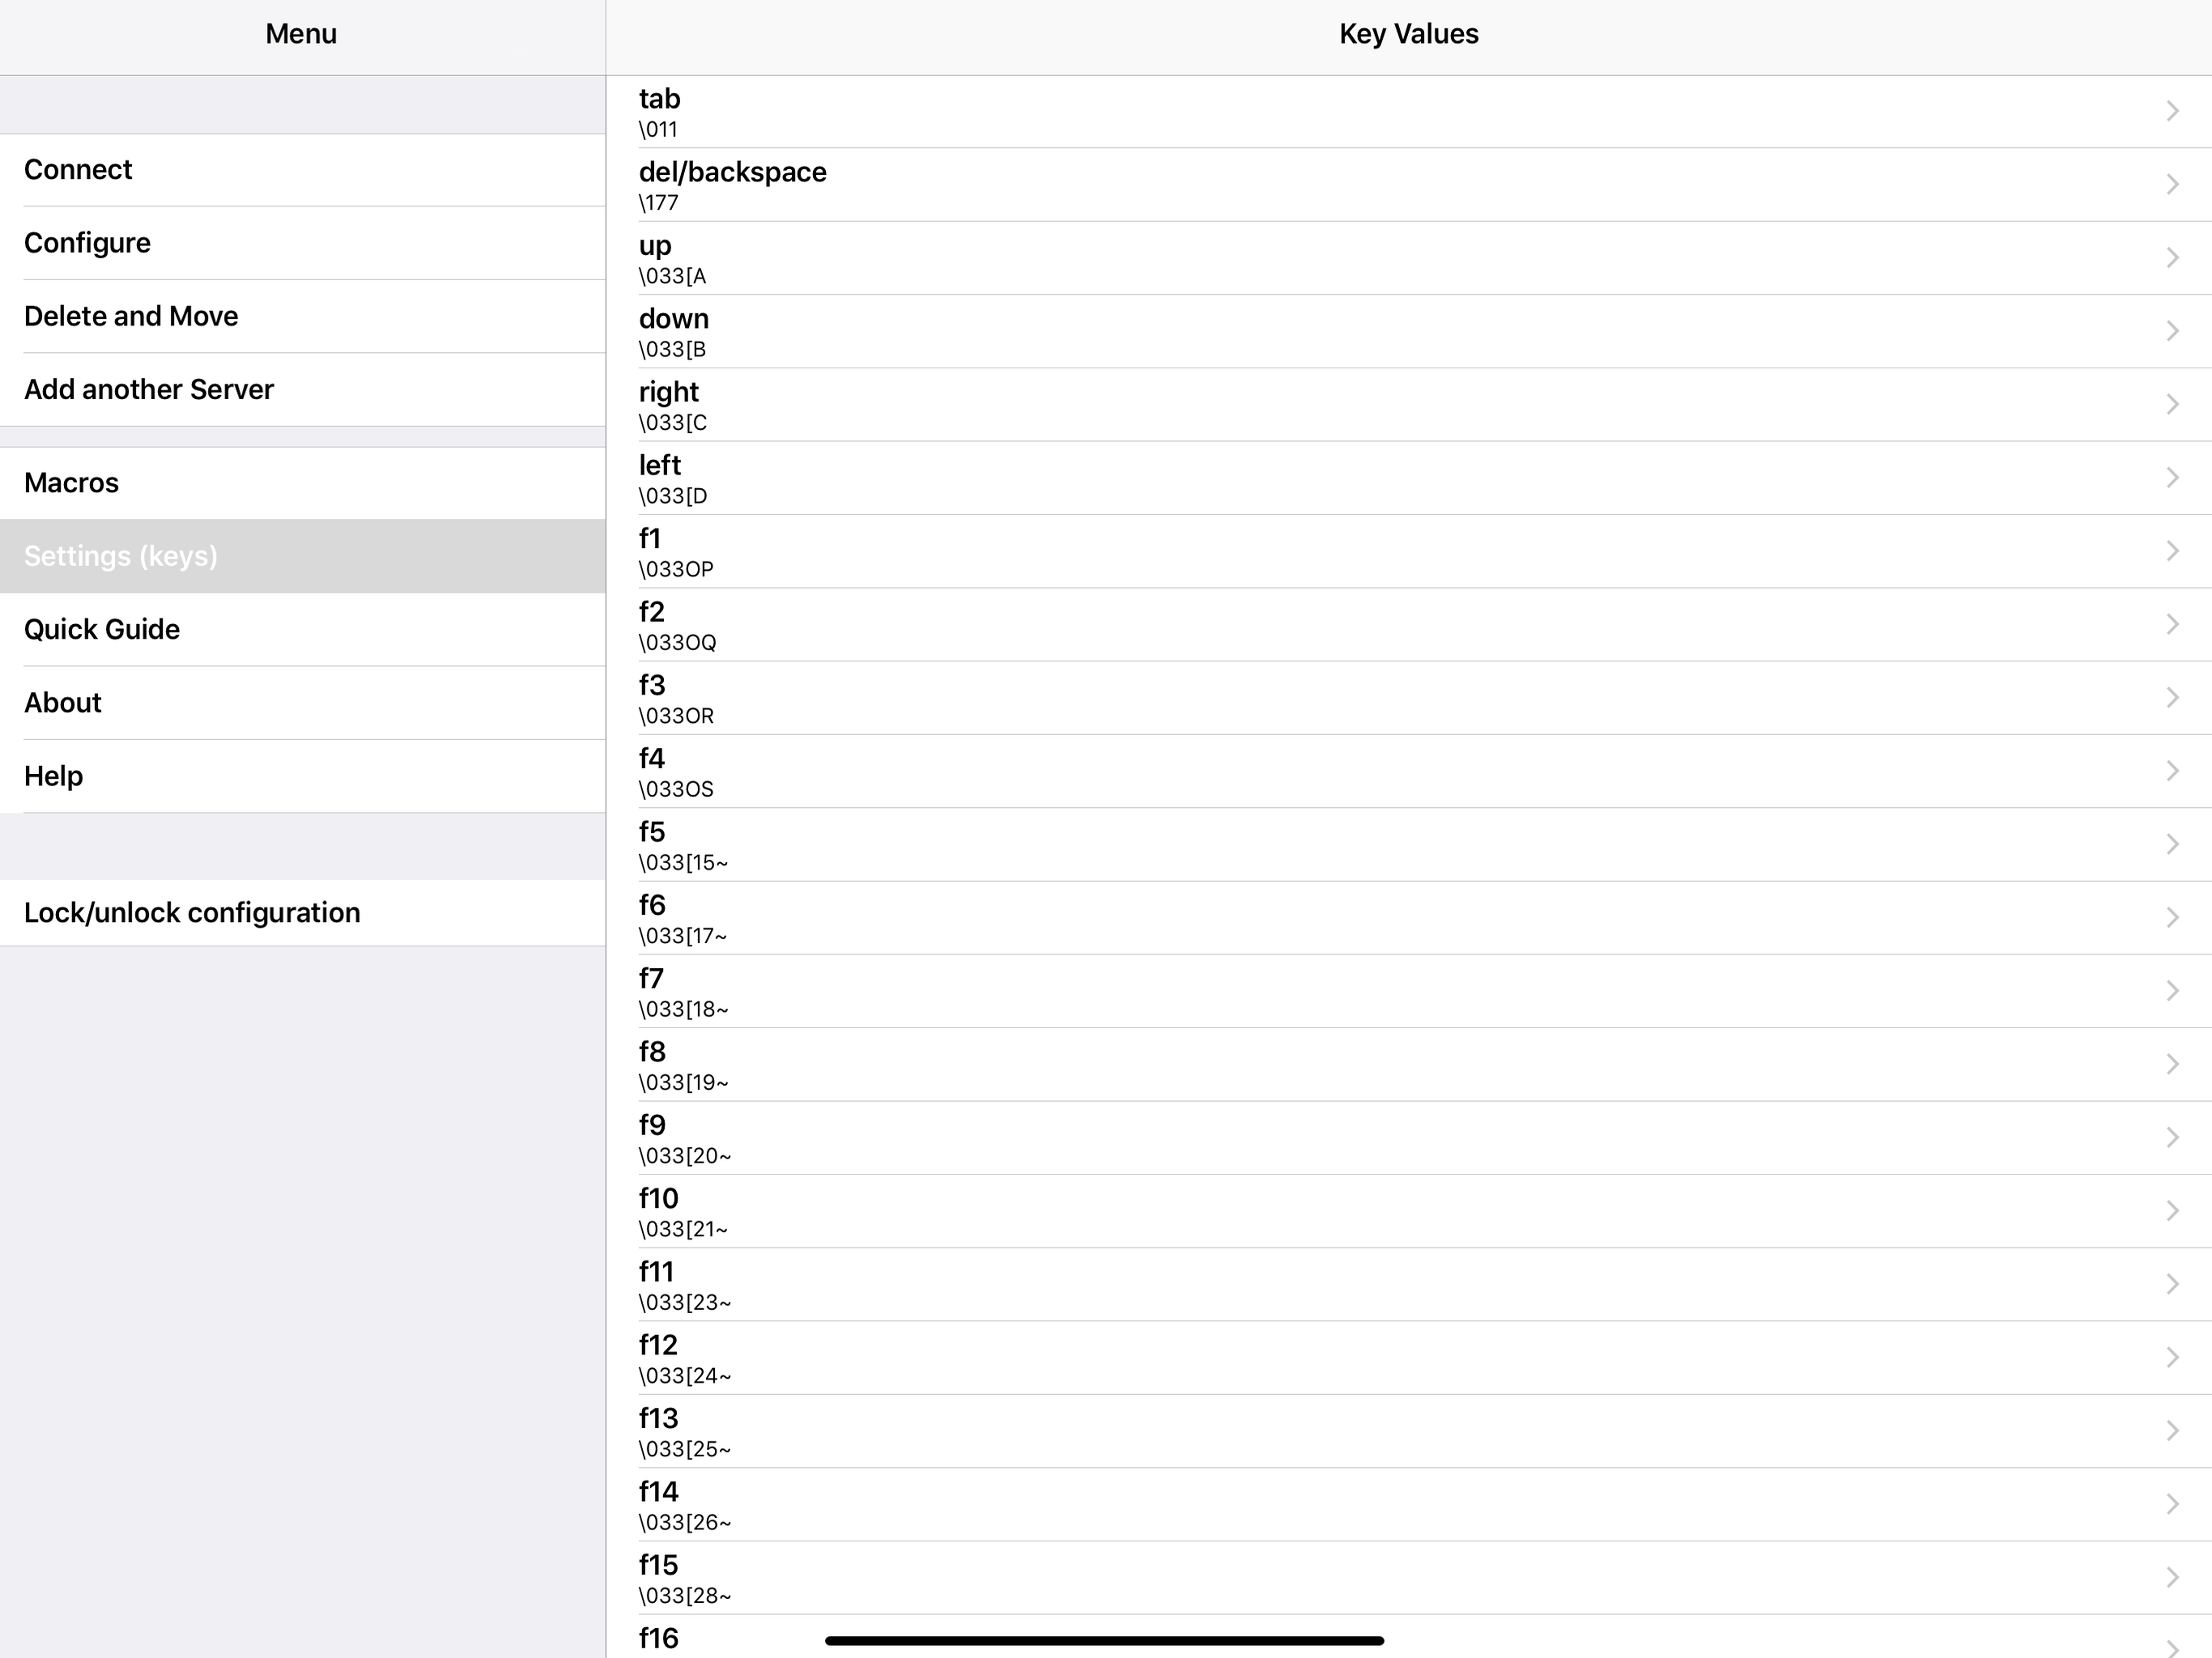2212x1658 pixels.
Task: Tap Lock/unlock configuration
Action: pyautogui.click(x=192, y=913)
